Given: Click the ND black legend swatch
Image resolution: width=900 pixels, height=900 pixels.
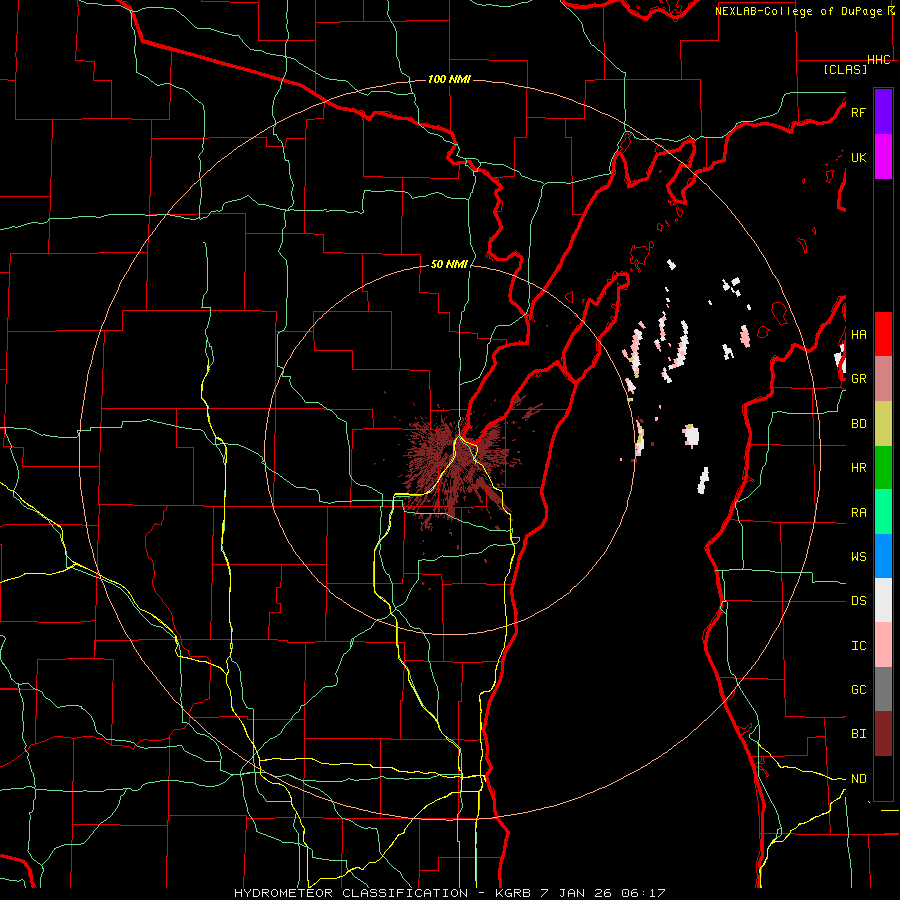Looking at the screenshot, I should coord(883,778).
